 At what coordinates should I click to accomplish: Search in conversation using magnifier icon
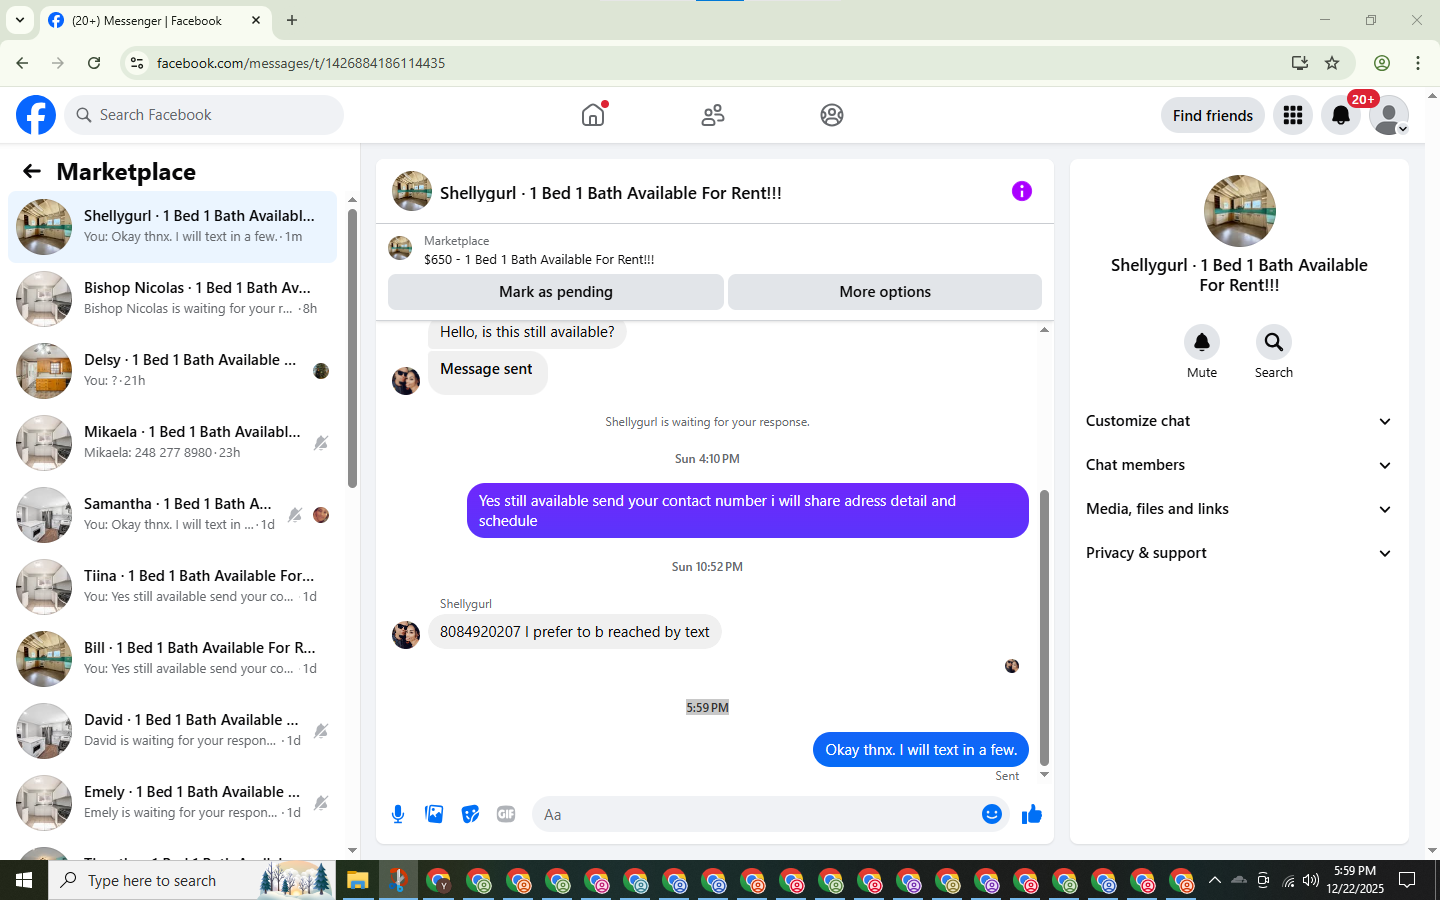pyautogui.click(x=1274, y=342)
